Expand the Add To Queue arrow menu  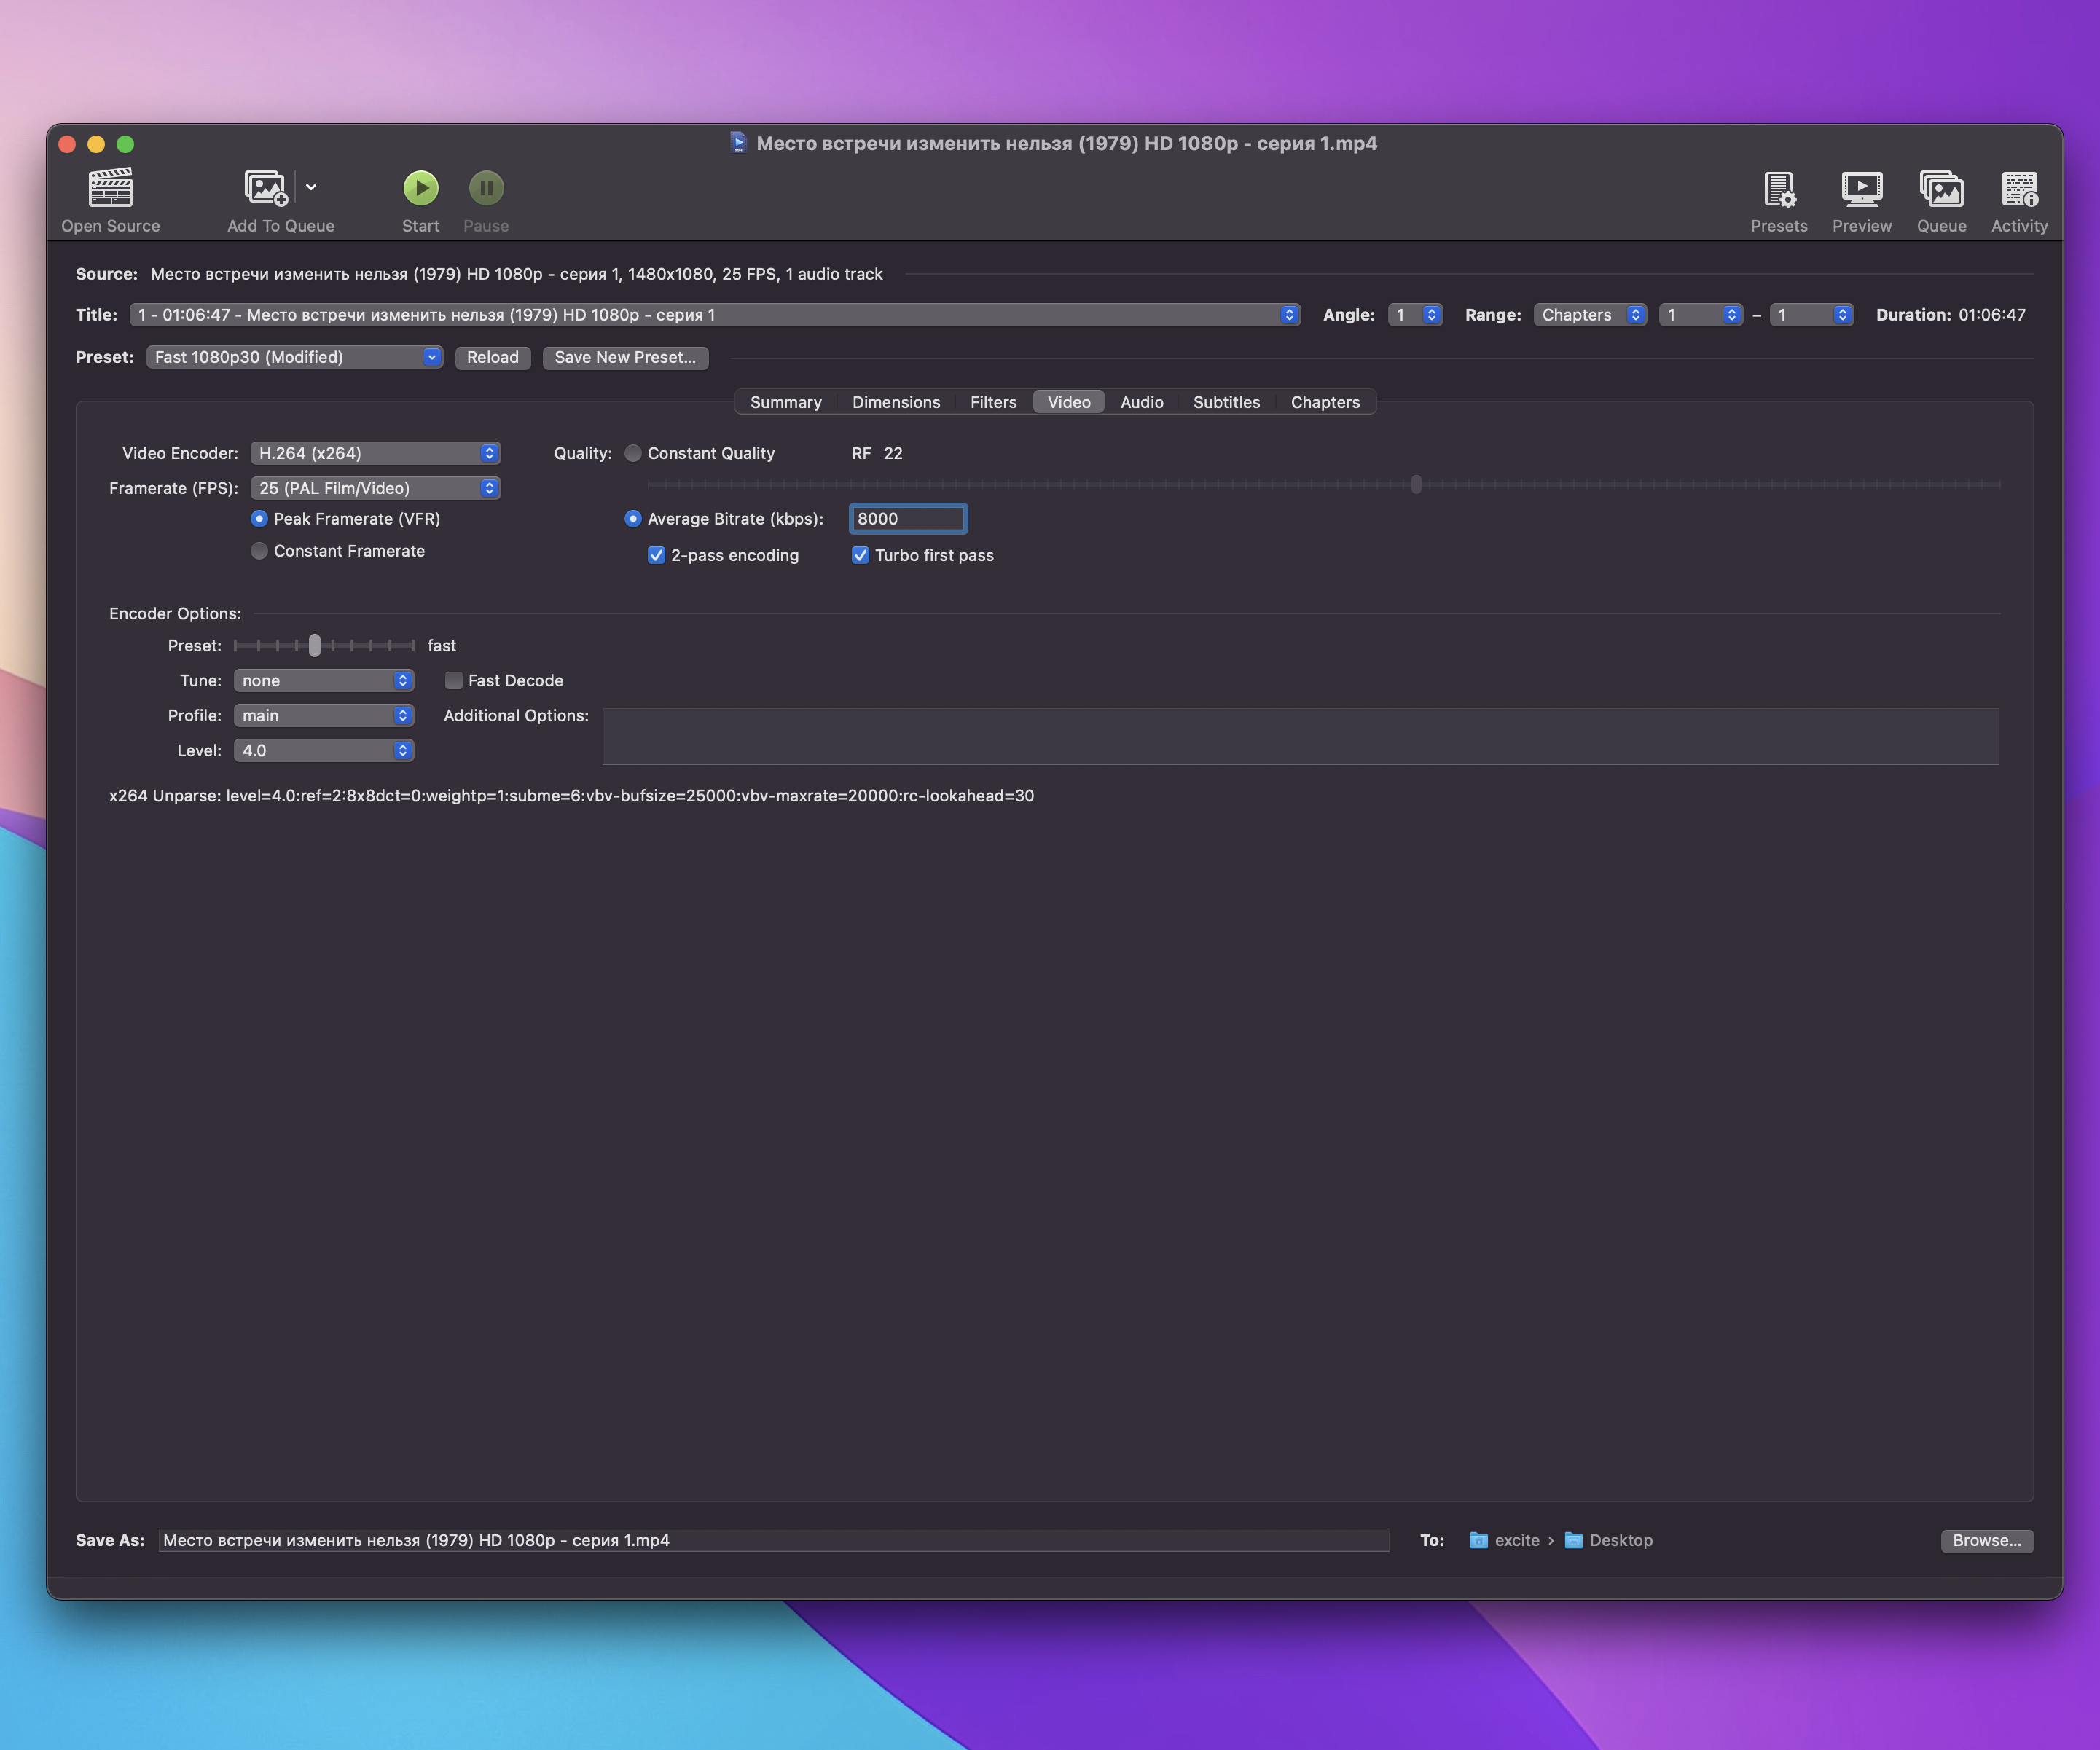click(311, 187)
